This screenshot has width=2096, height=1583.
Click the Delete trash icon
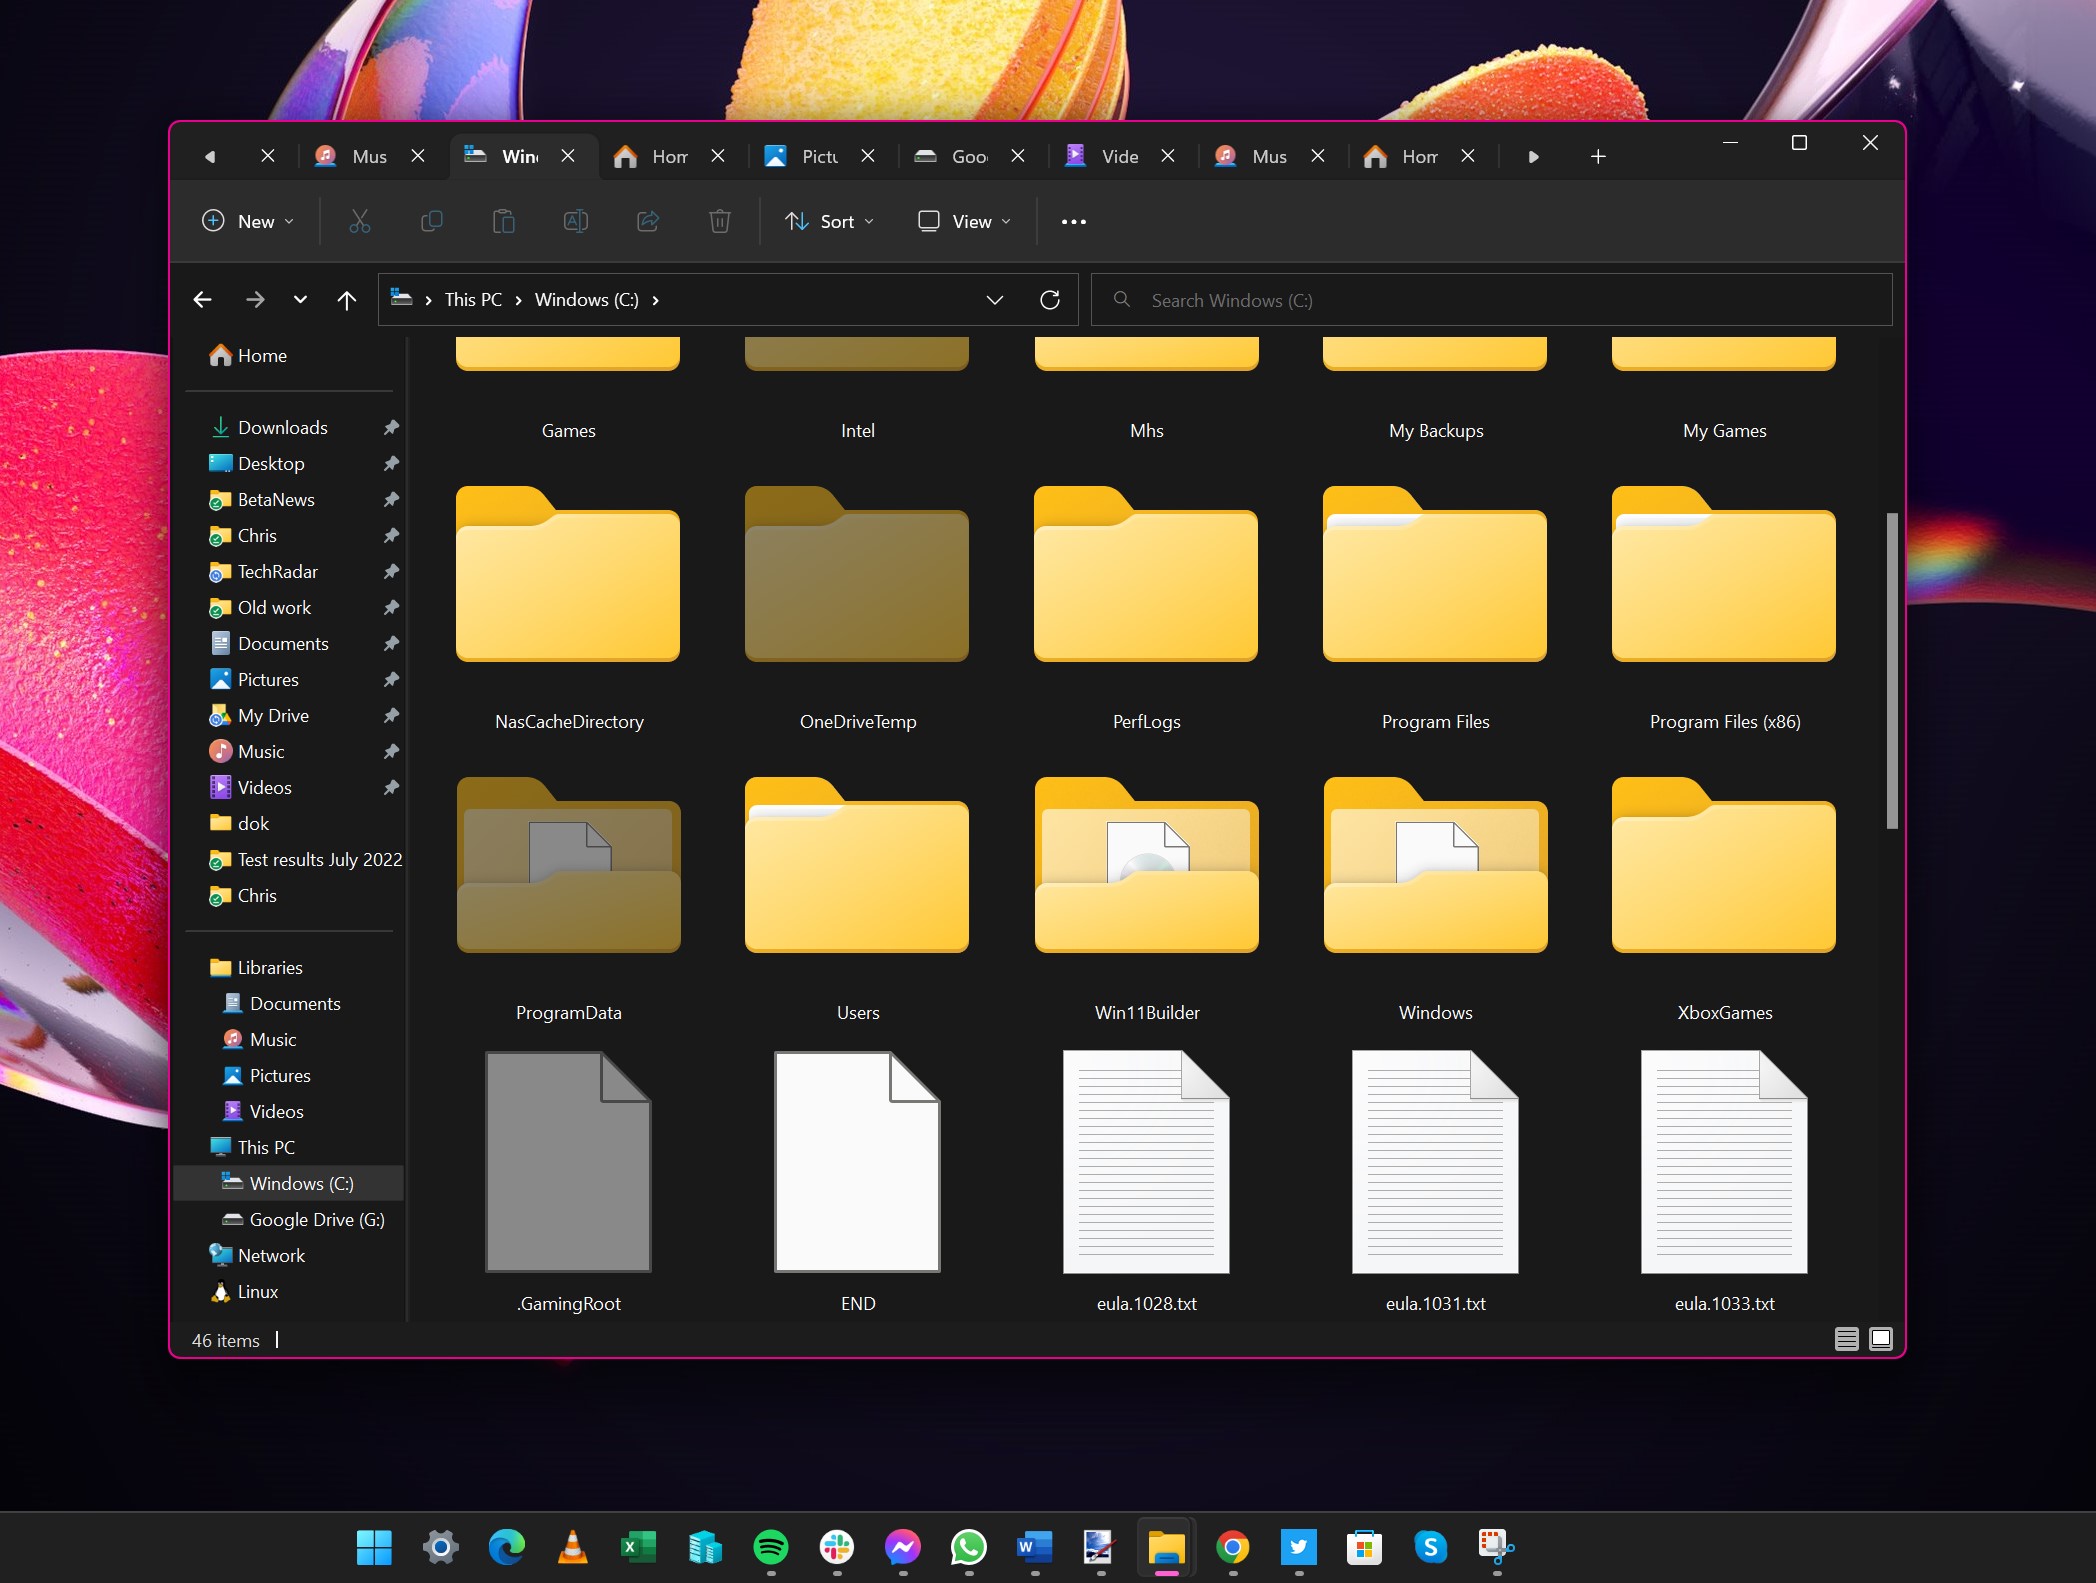[x=720, y=221]
